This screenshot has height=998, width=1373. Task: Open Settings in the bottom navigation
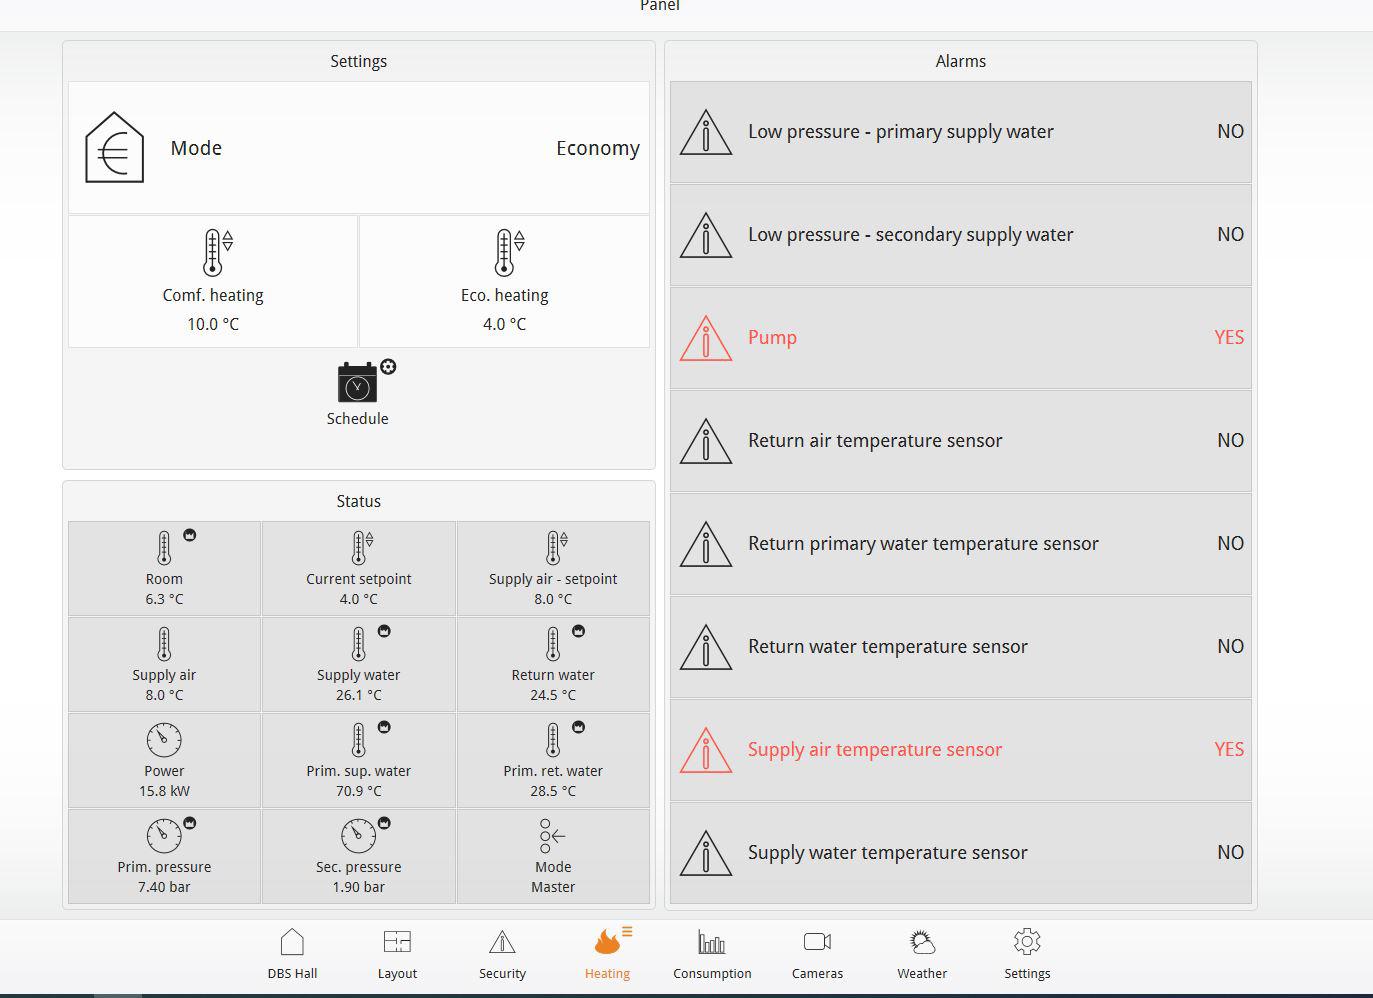pyautogui.click(x=1027, y=953)
